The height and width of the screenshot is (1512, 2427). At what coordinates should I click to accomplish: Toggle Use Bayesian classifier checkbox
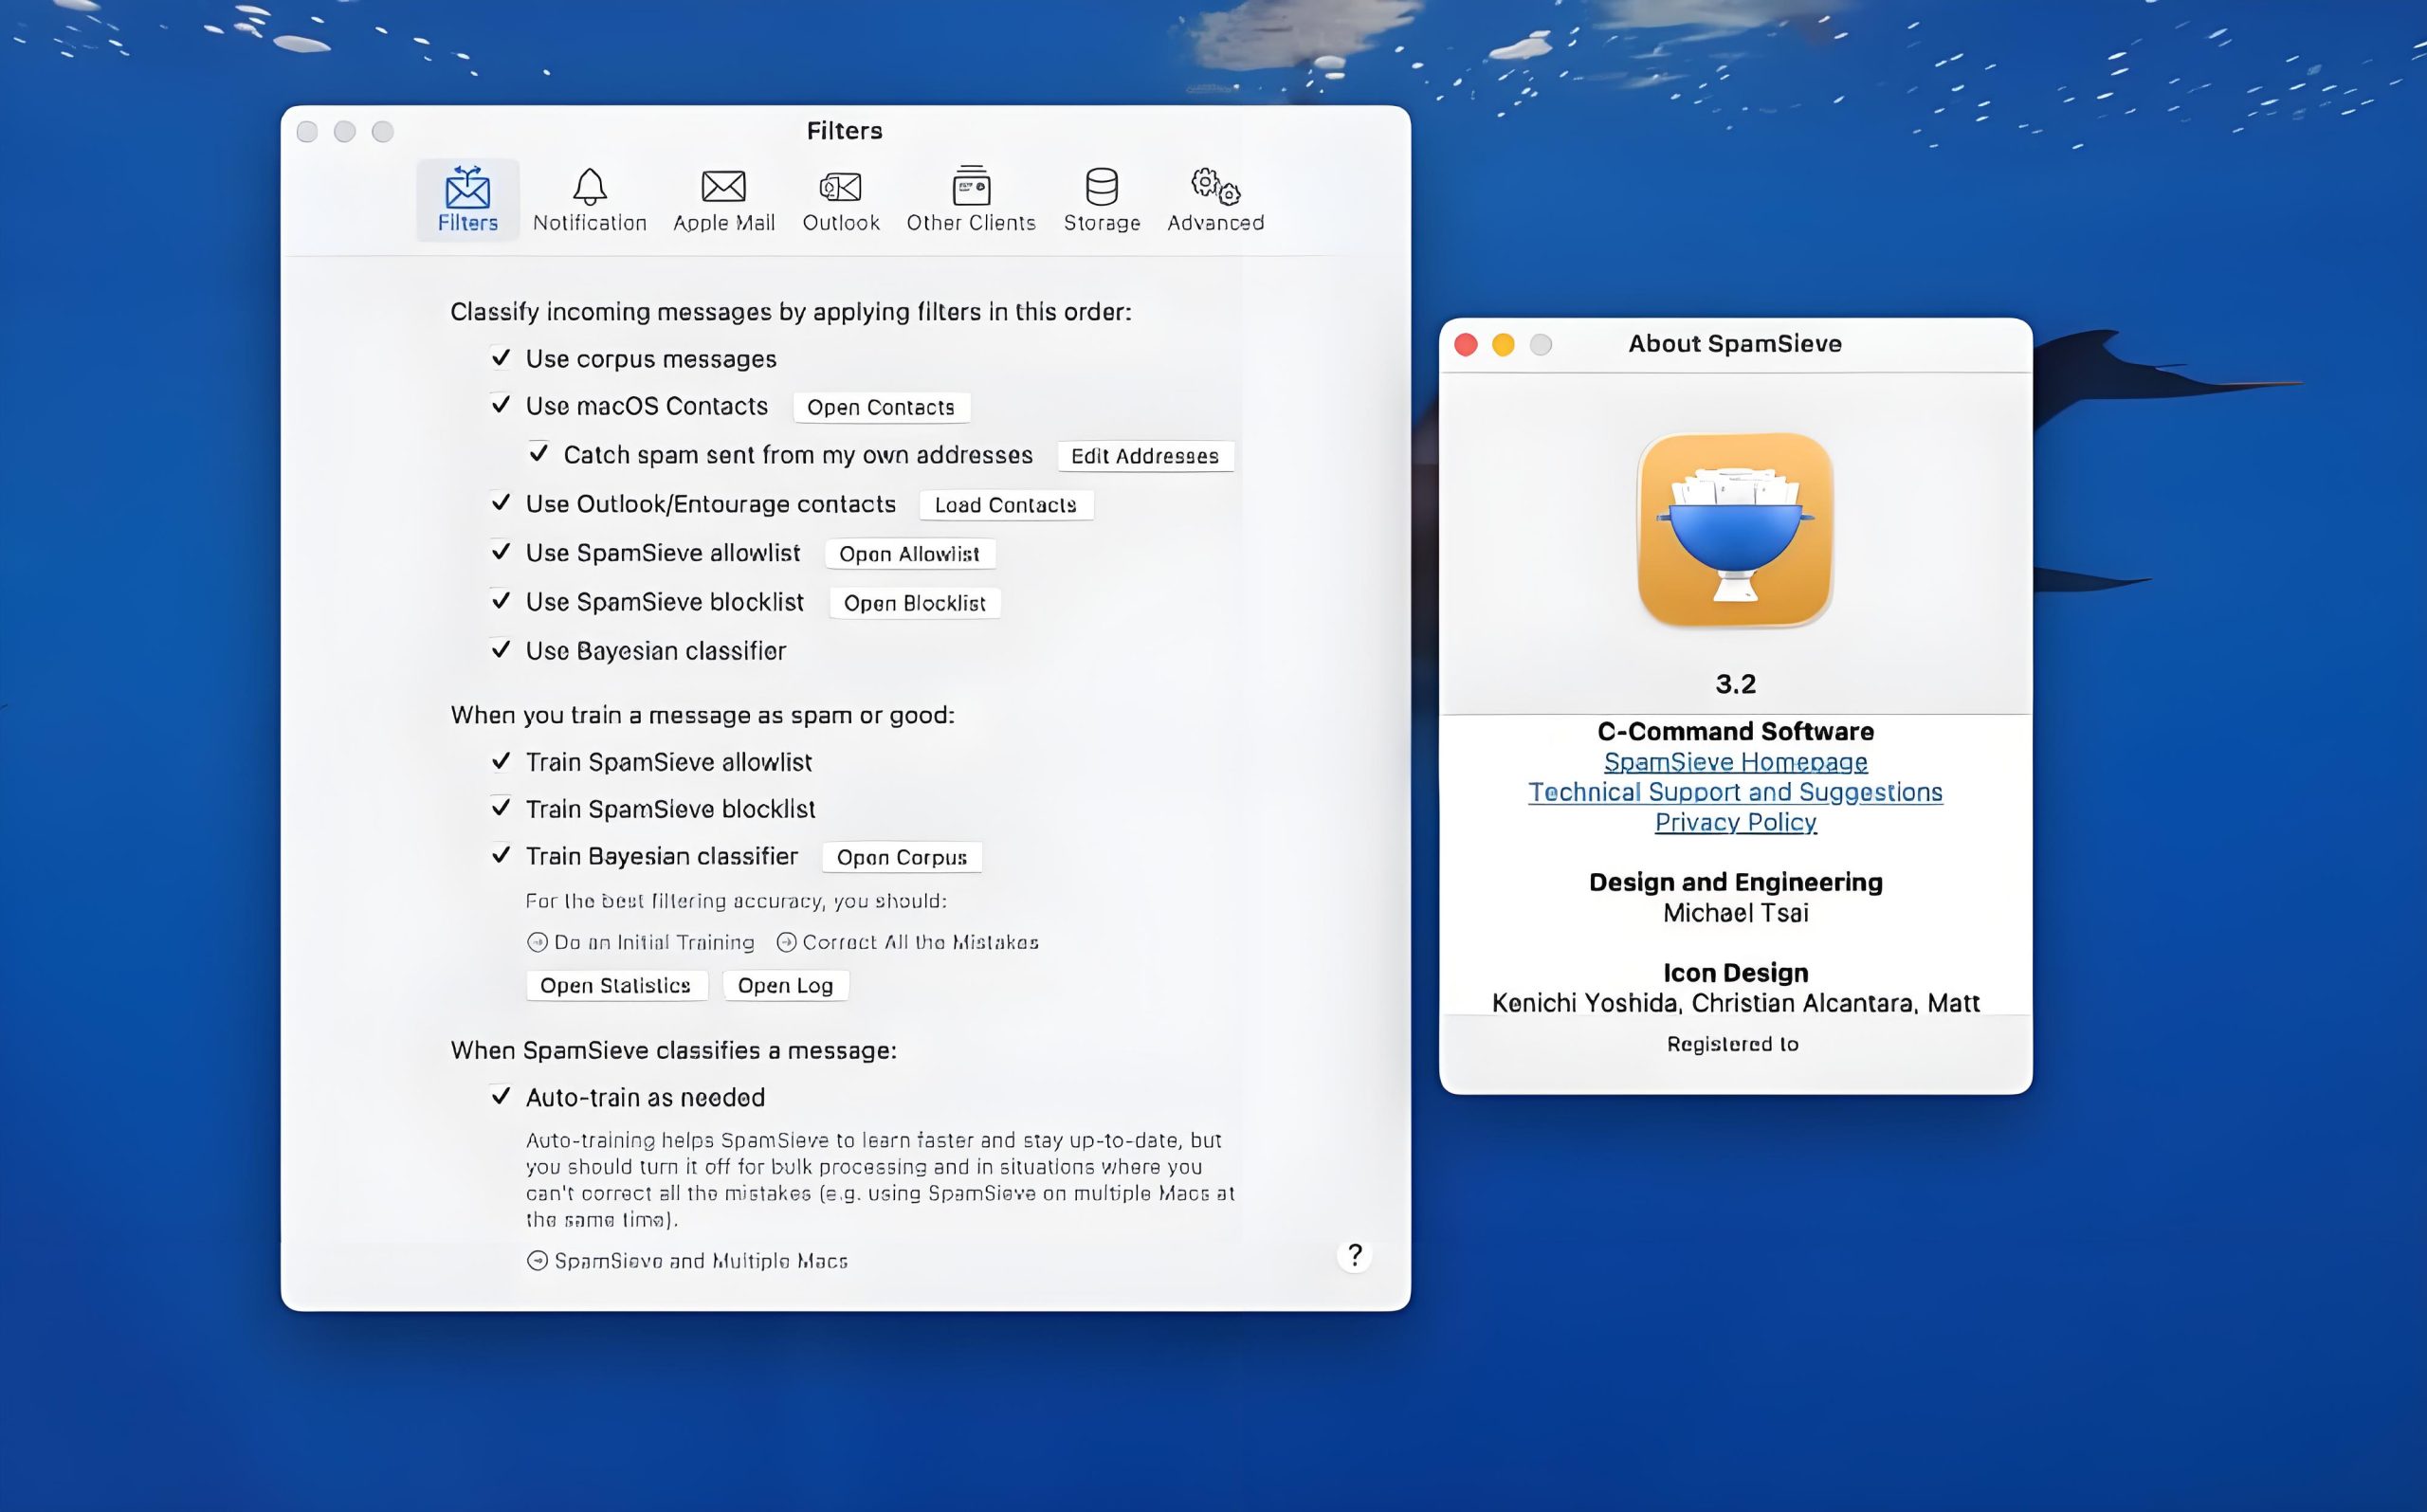tap(501, 650)
